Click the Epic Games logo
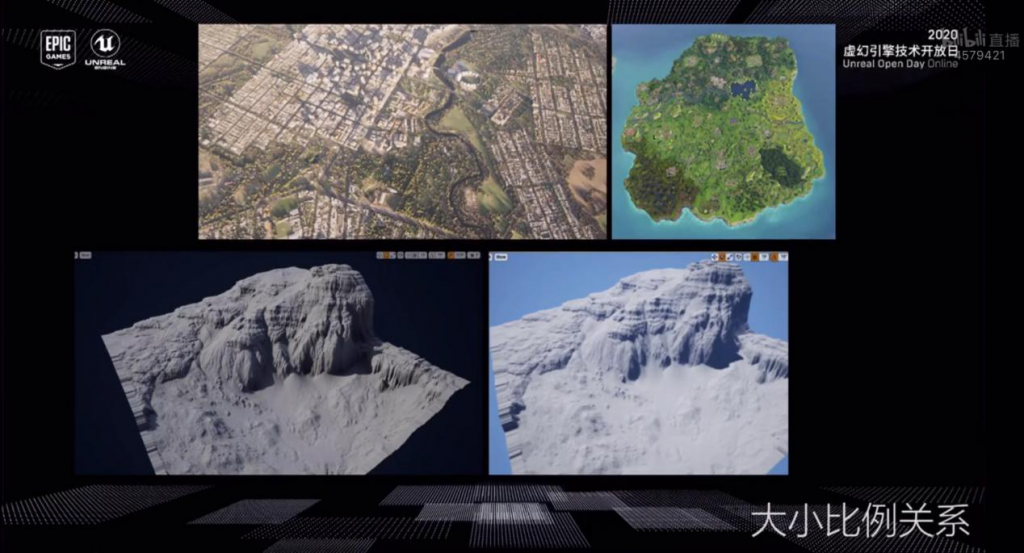Image resolution: width=1024 pixels, height=553 pixels. (58, 49)
